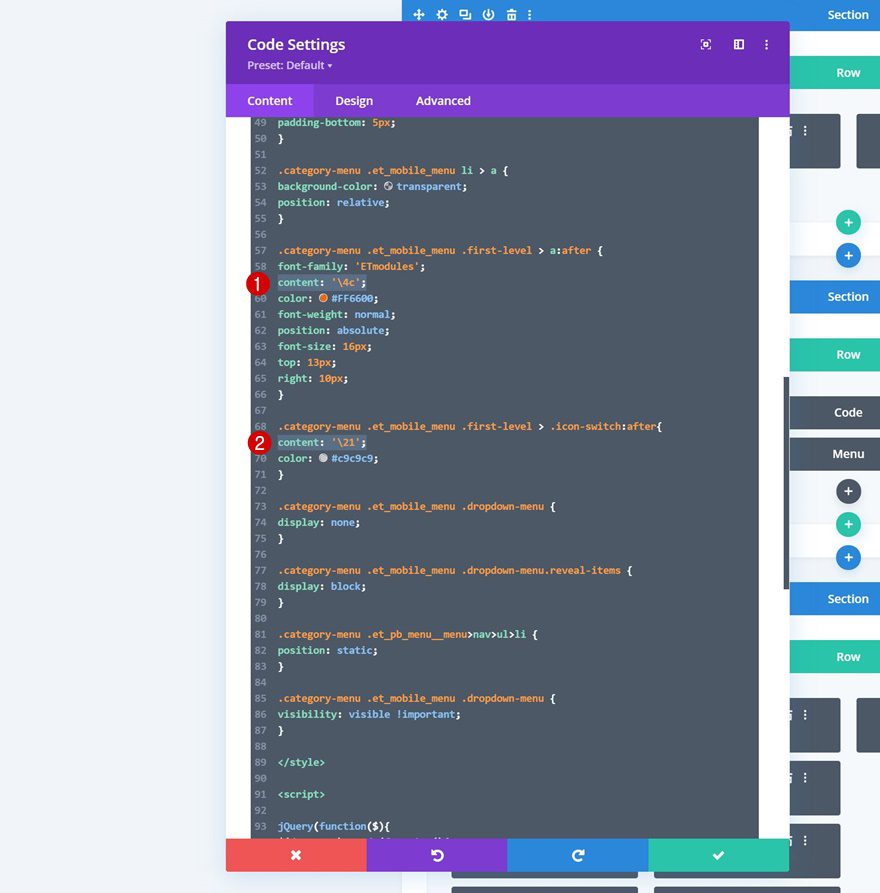880x893 pixels.
Task: Open the section's three-dot menu in the blue toolbar
Action: [x=530, y=14]
